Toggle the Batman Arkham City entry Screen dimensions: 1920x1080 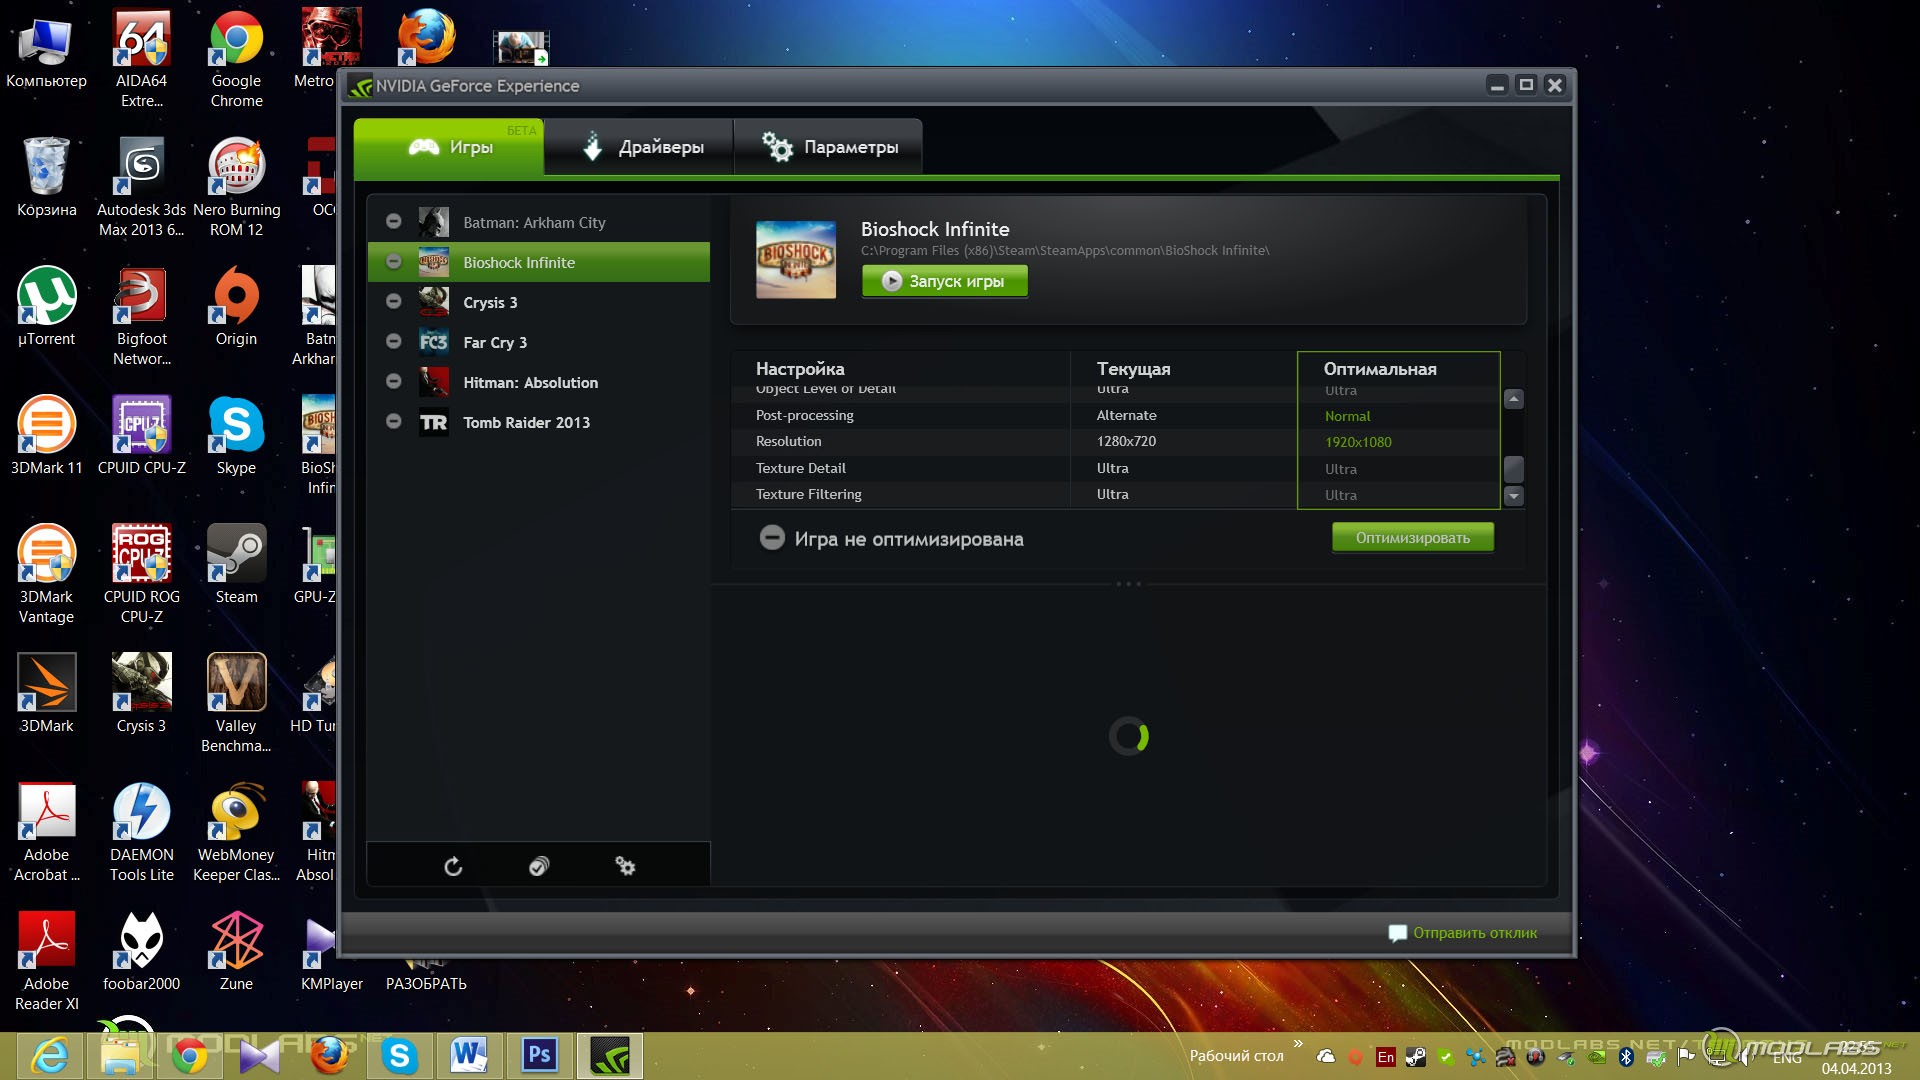pos(393,222)
